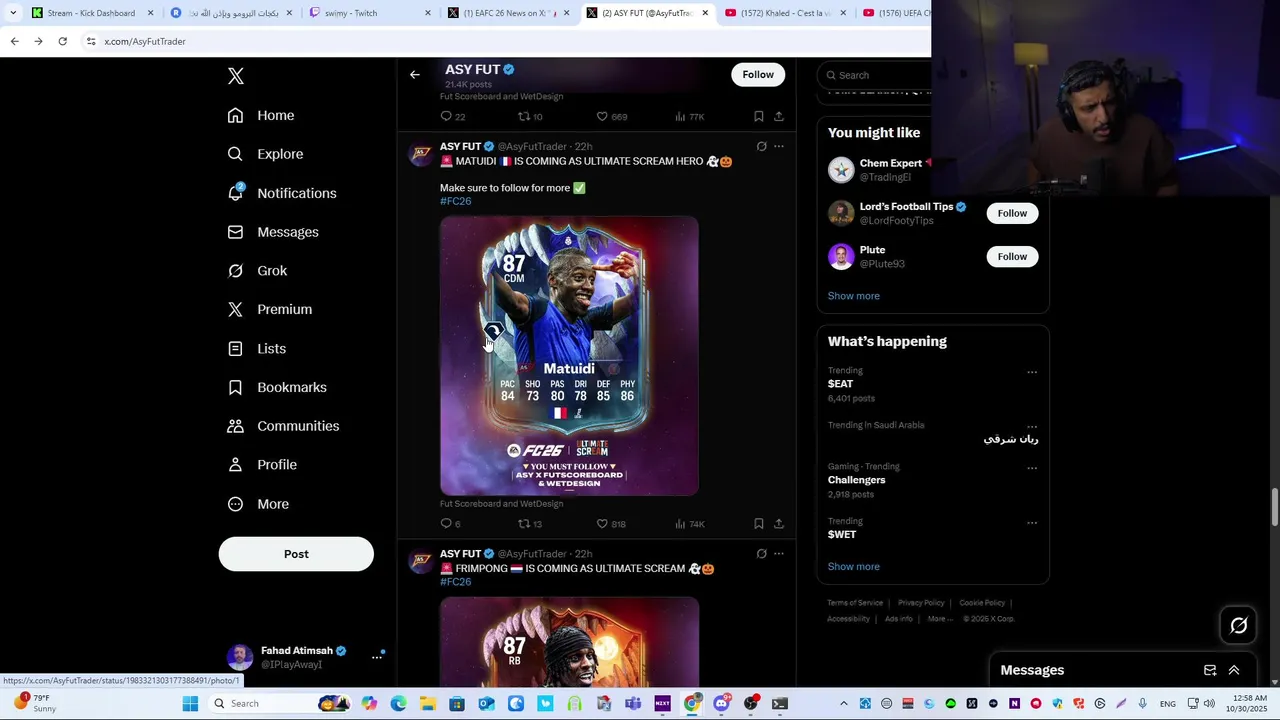Open the $EAT trending topic
This screenshot has height=720, width=1280.
point(841,384)
